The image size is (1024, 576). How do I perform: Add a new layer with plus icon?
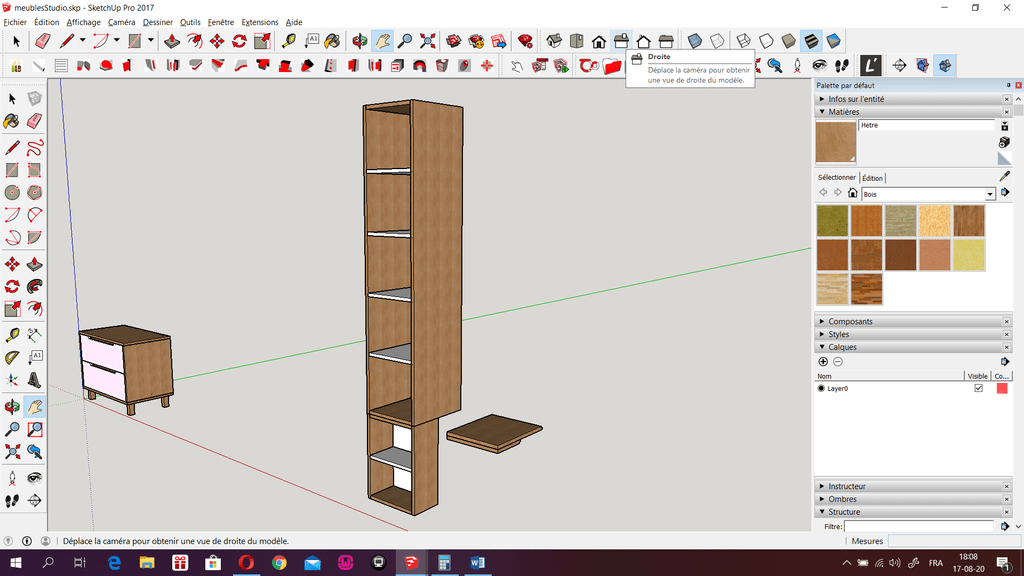[823, 361]
